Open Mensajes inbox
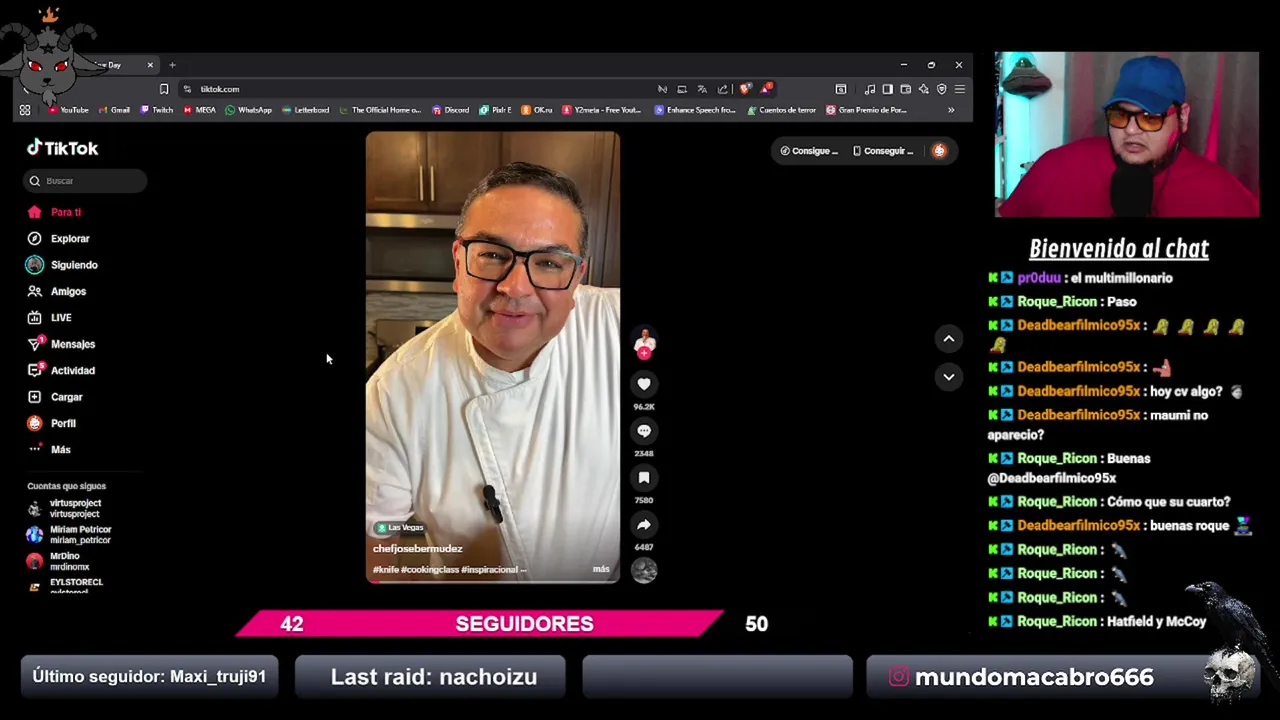Image resolution: width=1280 pixels, height=720 pixels. point(61,344)
